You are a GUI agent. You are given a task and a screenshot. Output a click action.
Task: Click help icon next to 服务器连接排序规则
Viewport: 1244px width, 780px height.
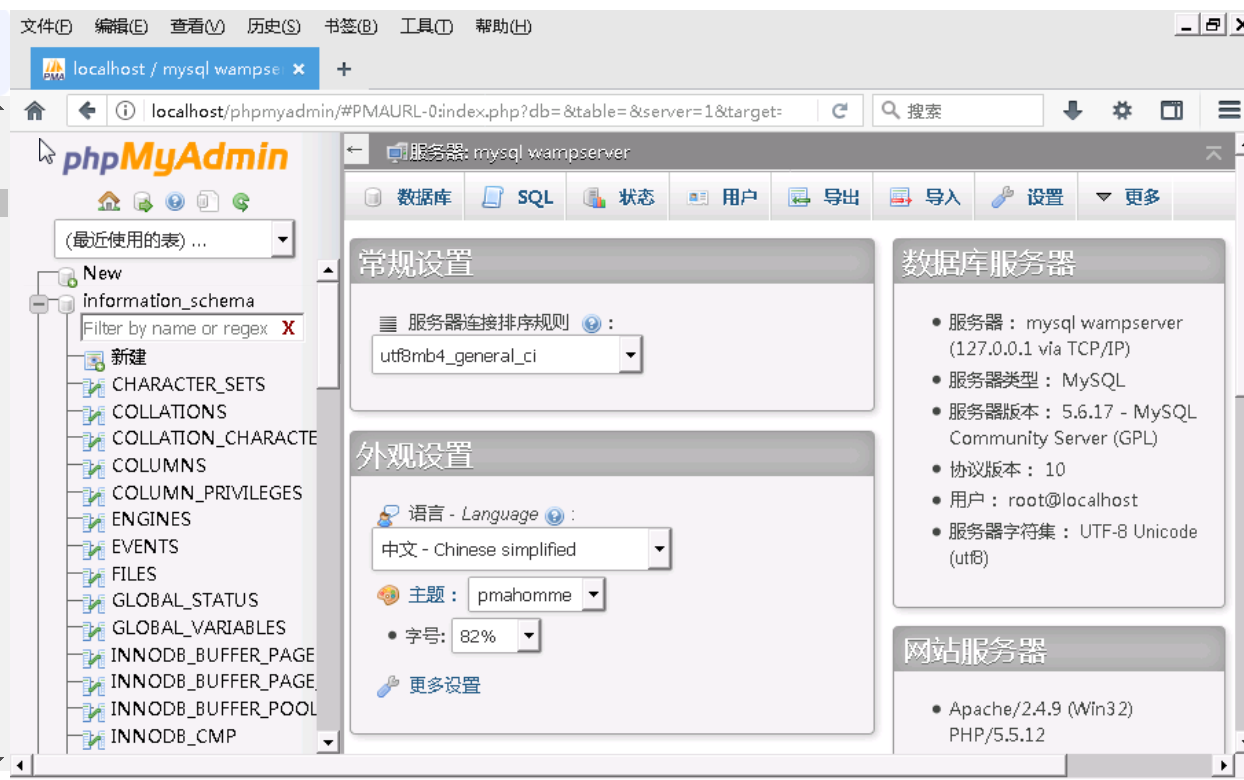[591, 324]
